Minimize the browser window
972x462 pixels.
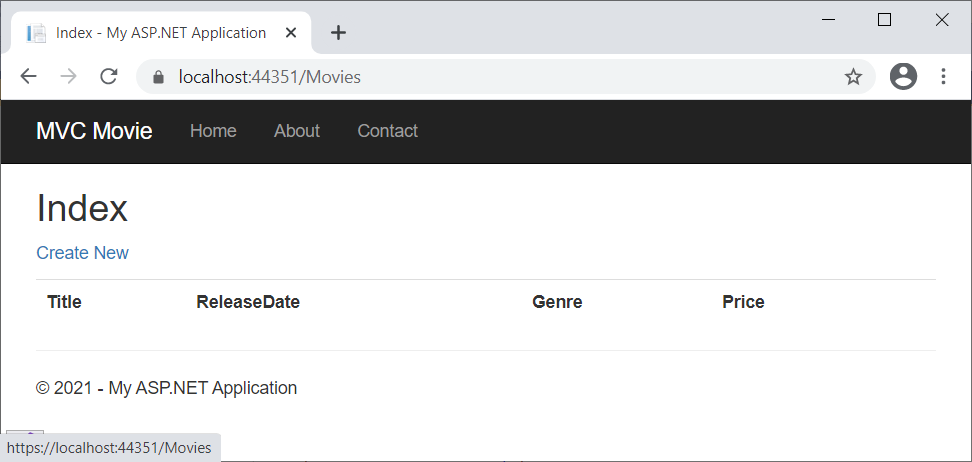click(x=828, y=19)
